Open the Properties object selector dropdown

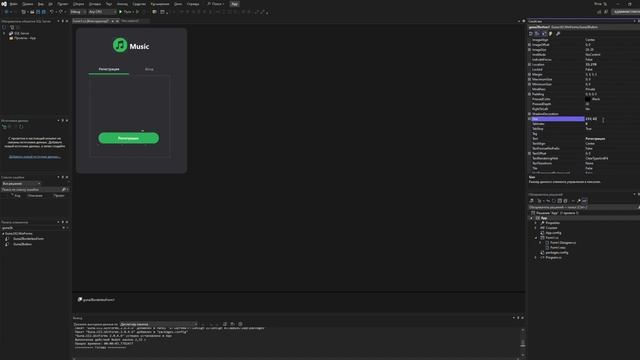tap(584, 27)
